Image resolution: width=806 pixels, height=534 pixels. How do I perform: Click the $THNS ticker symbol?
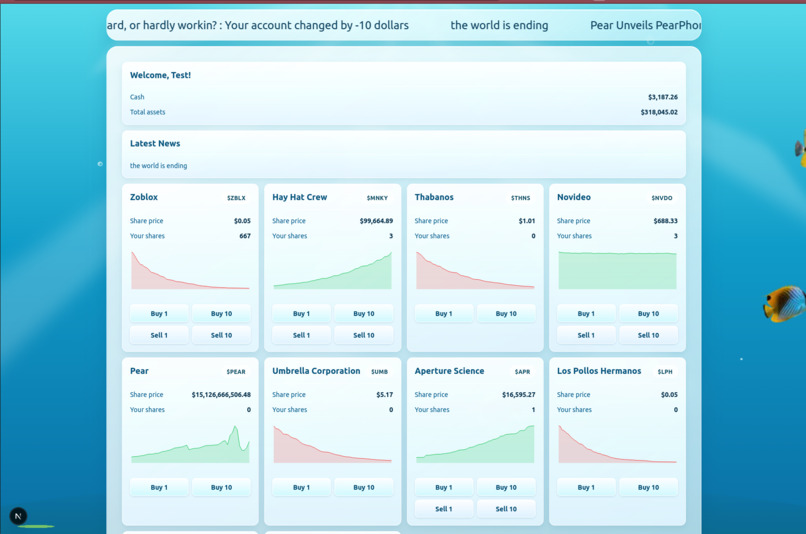point(520,198)
